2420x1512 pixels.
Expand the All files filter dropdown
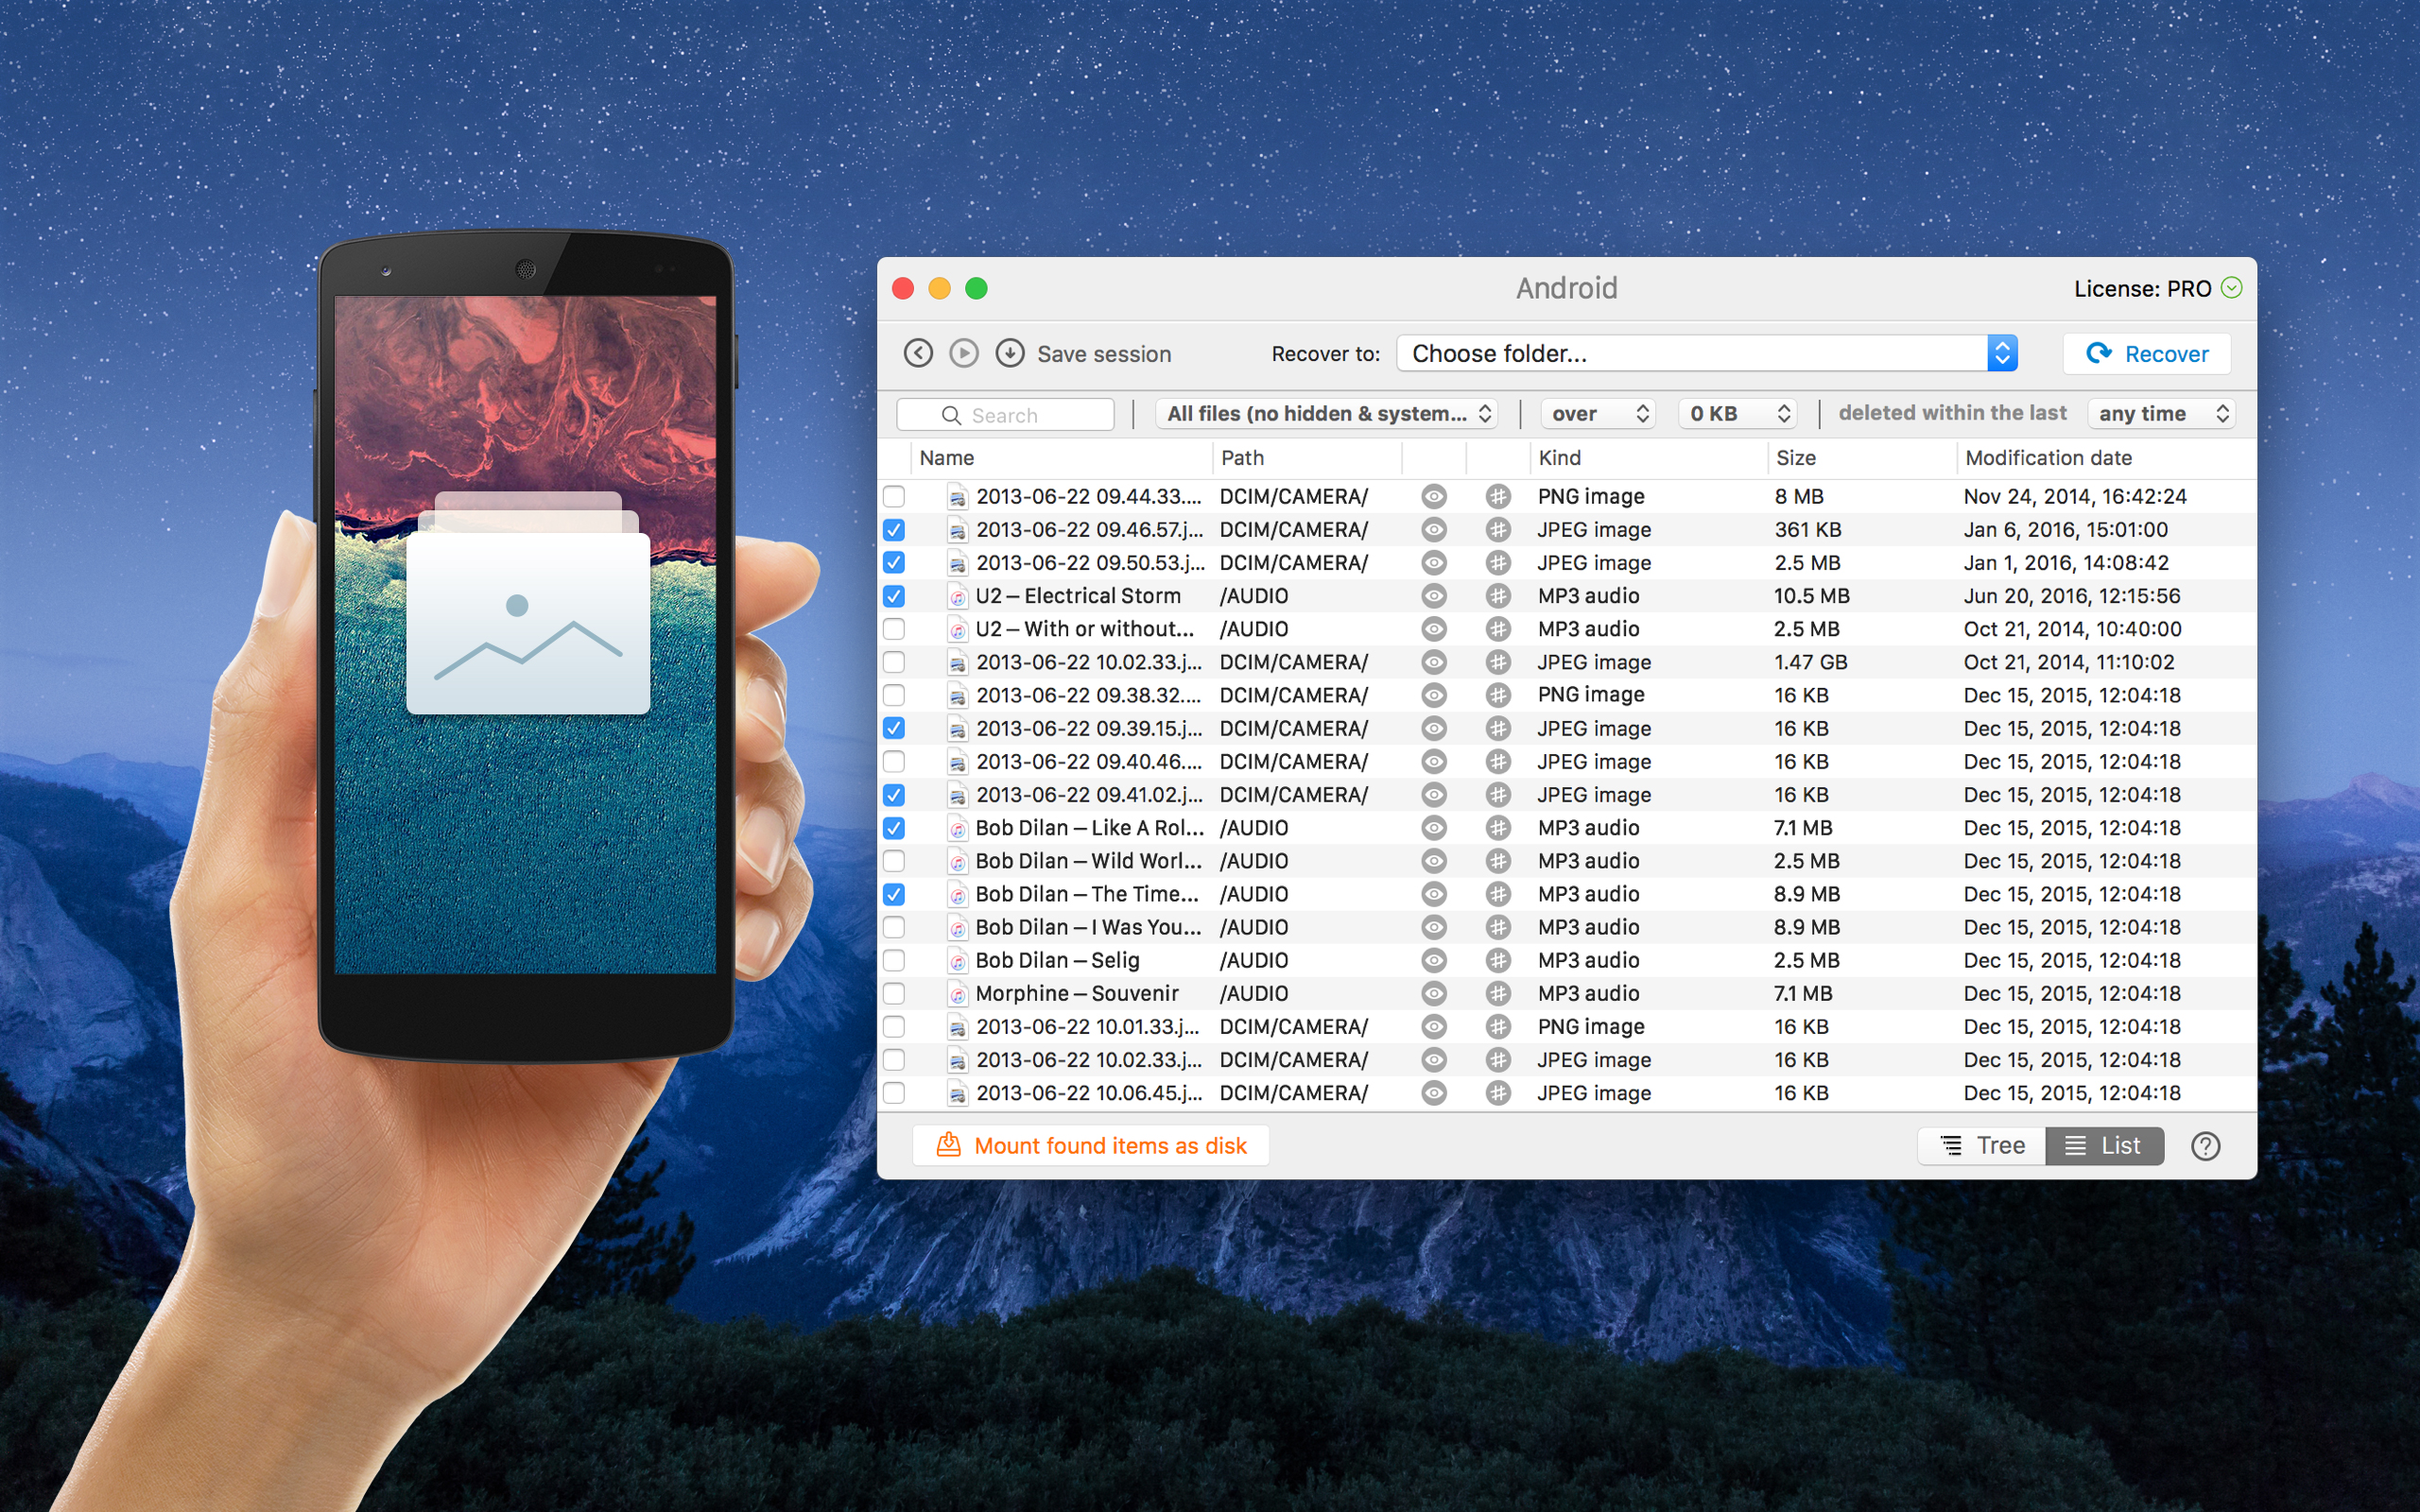coord(1326,414)
